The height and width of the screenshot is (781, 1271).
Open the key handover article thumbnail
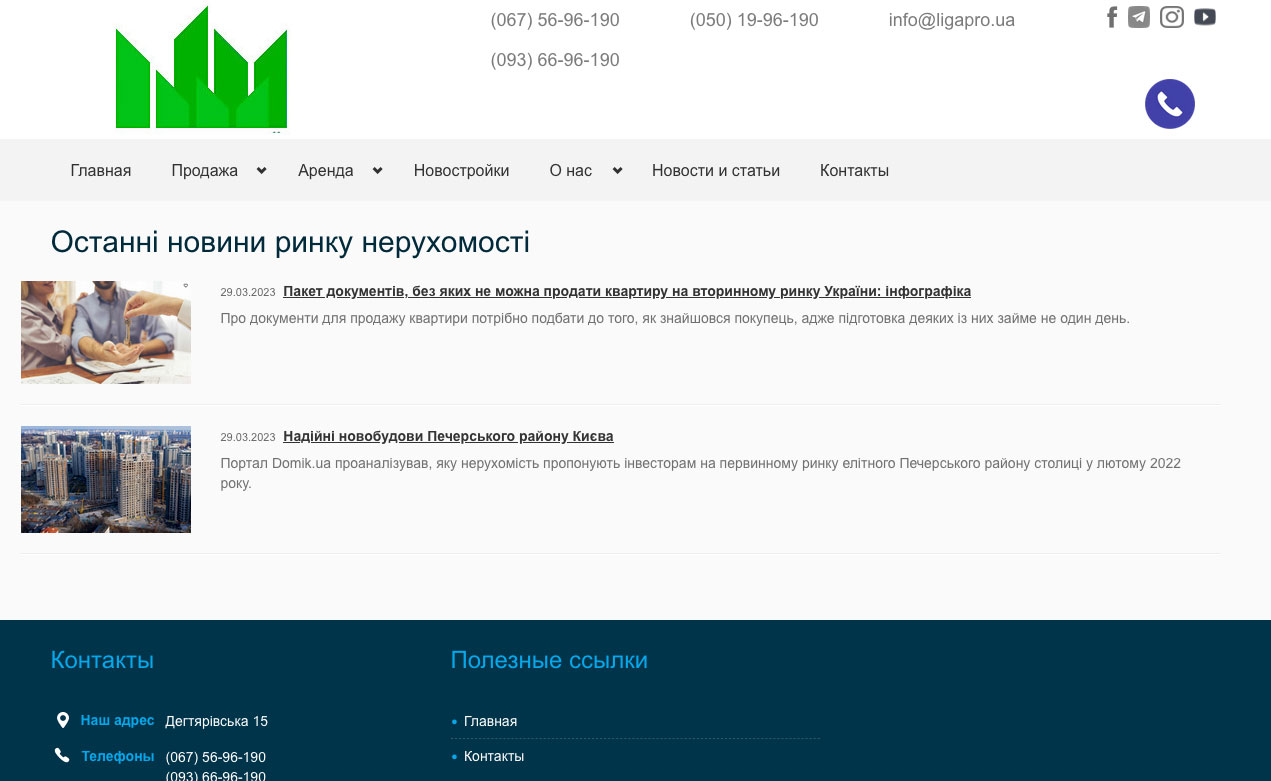(106, 332)
